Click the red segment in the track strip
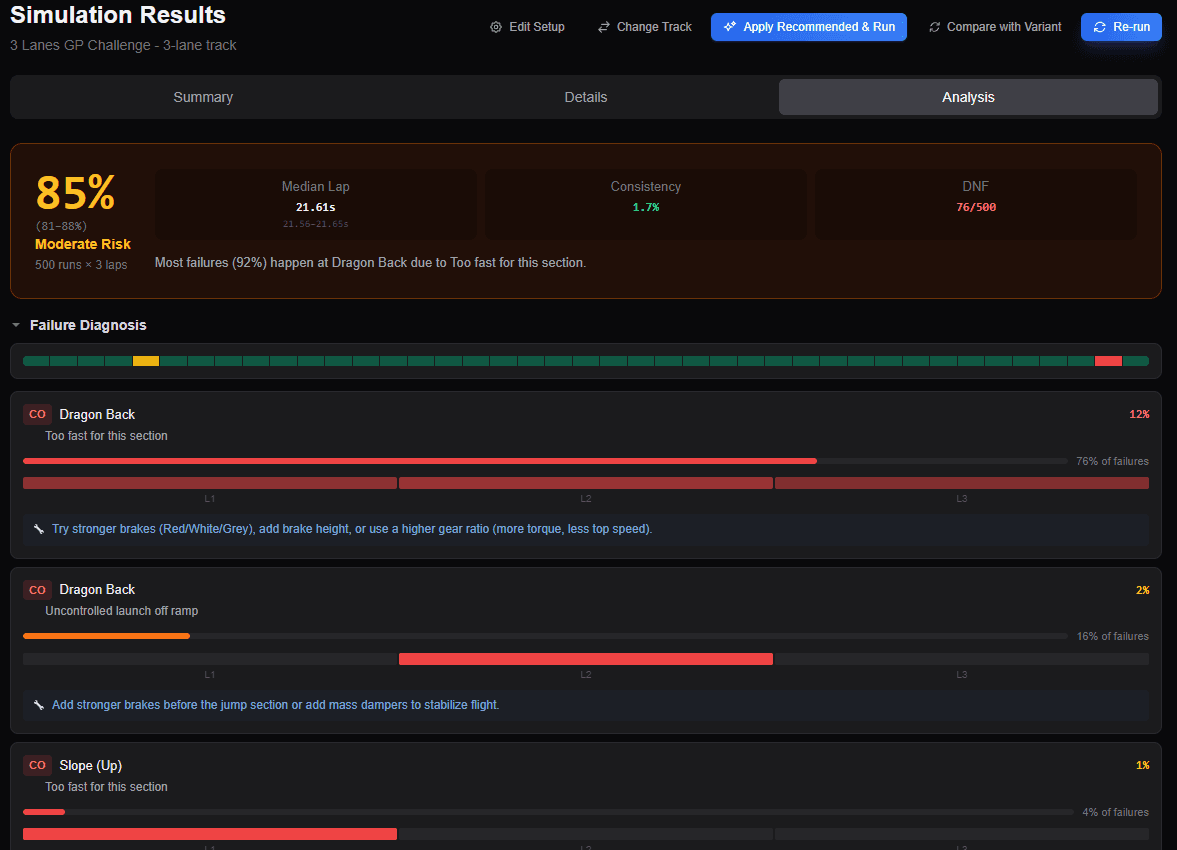The width and height of the screenshot is (1177, 850). point(1108,361)
